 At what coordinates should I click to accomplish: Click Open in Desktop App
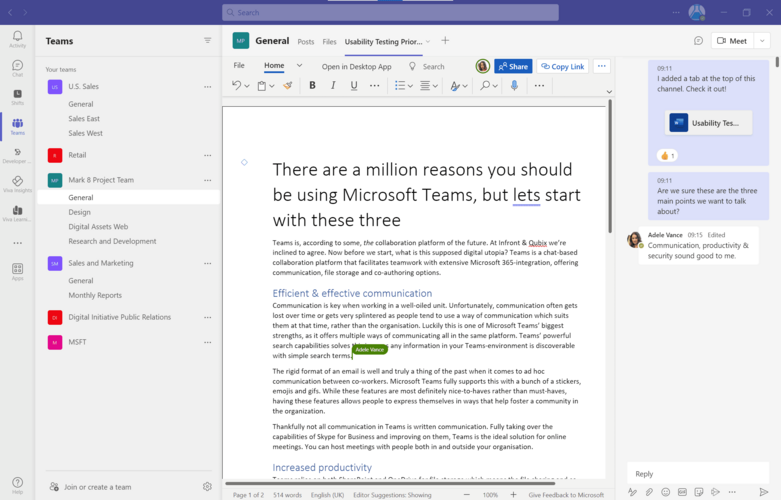[357, 66]
